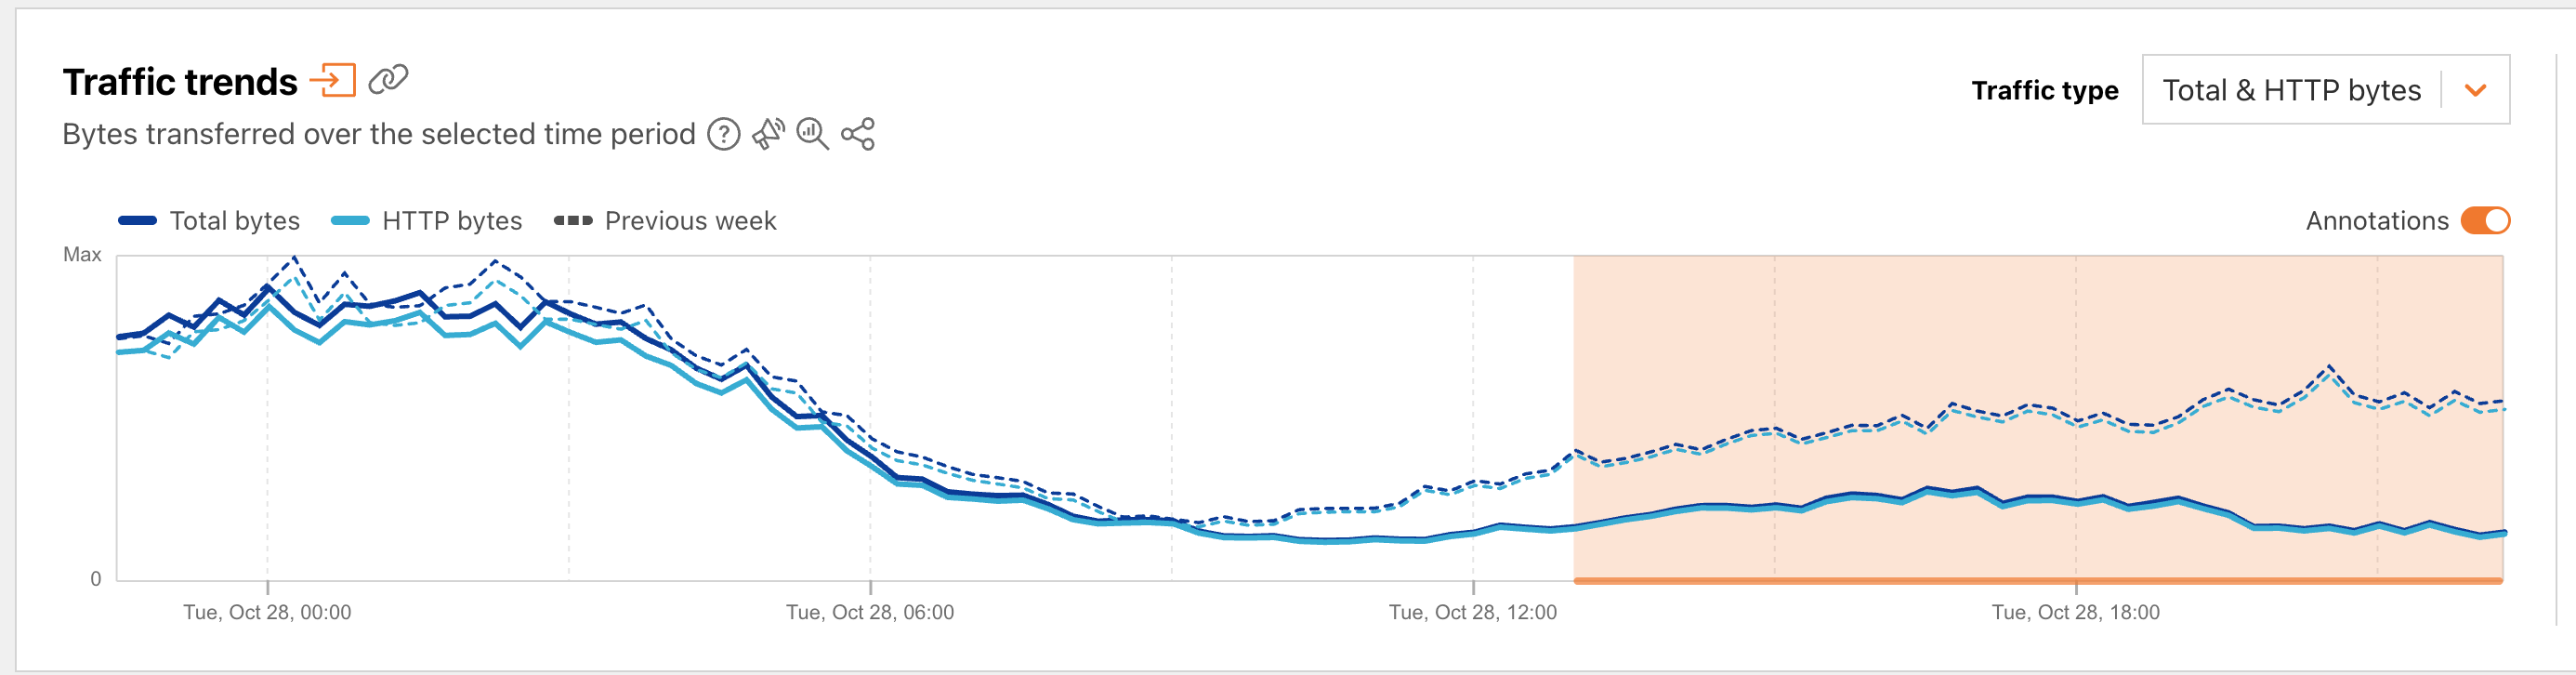Click the orange annotation bar on time axis
The width and height of the screenshot is (2576, 675).
pyautogui.click(x=2036, y=580)
